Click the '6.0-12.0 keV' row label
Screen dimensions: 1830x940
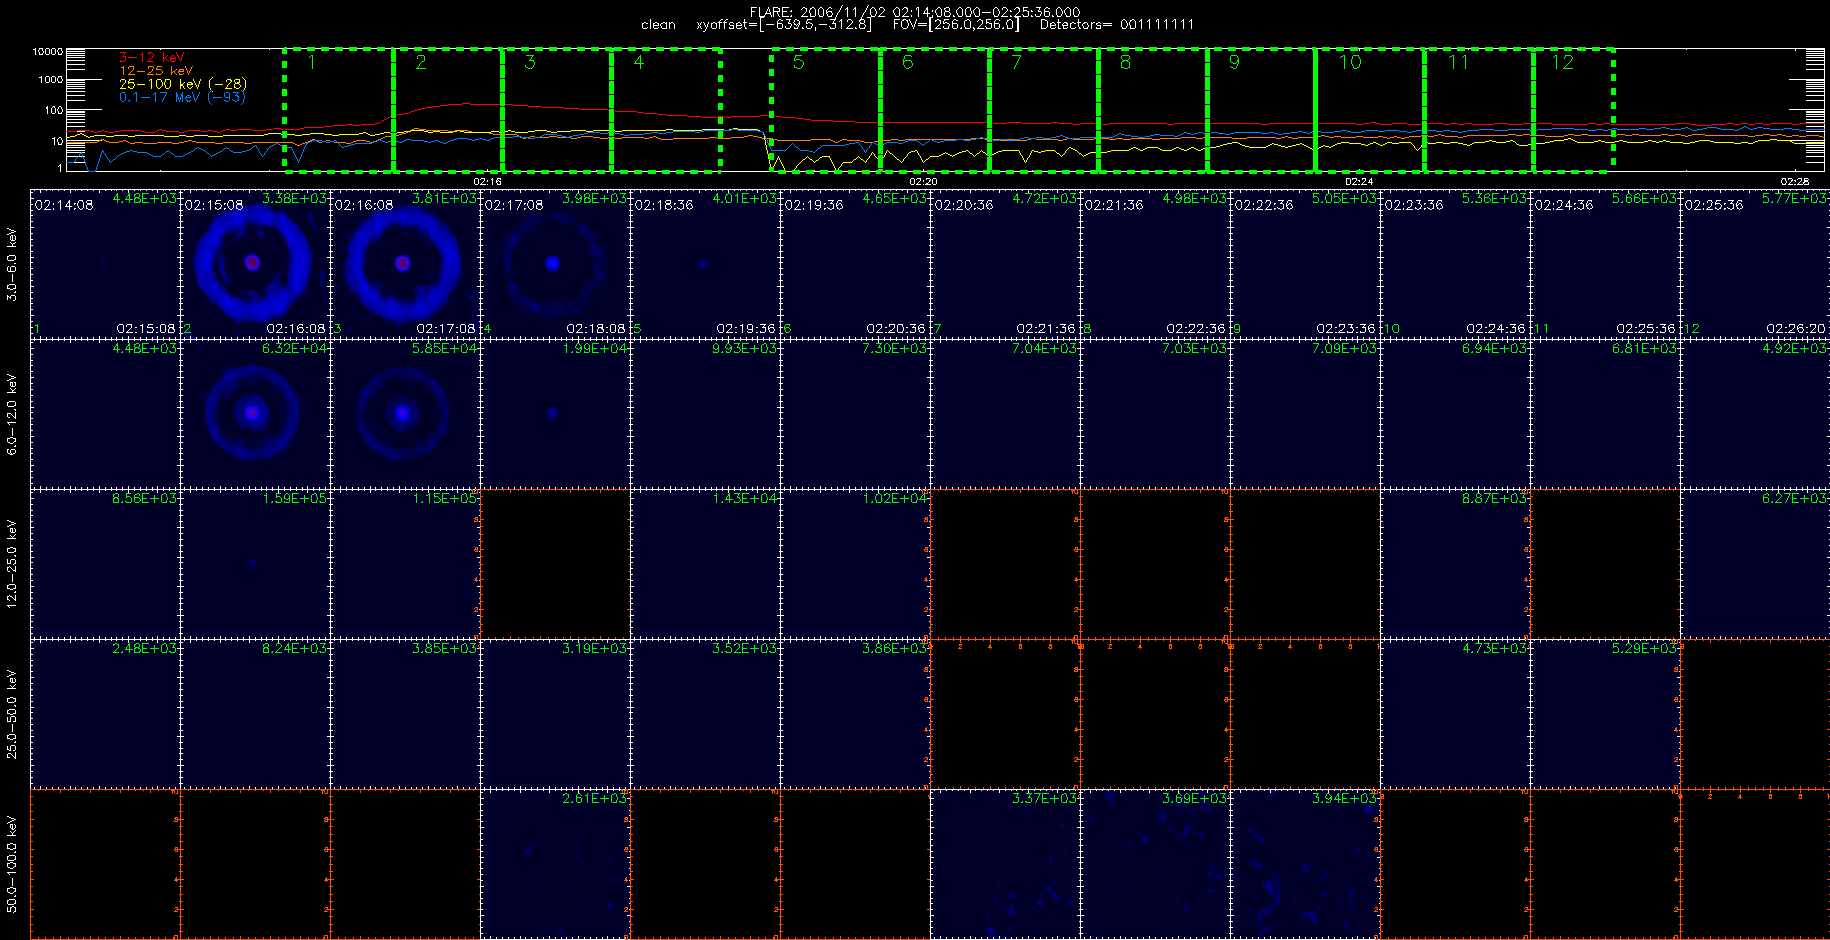tap(12, 414)
